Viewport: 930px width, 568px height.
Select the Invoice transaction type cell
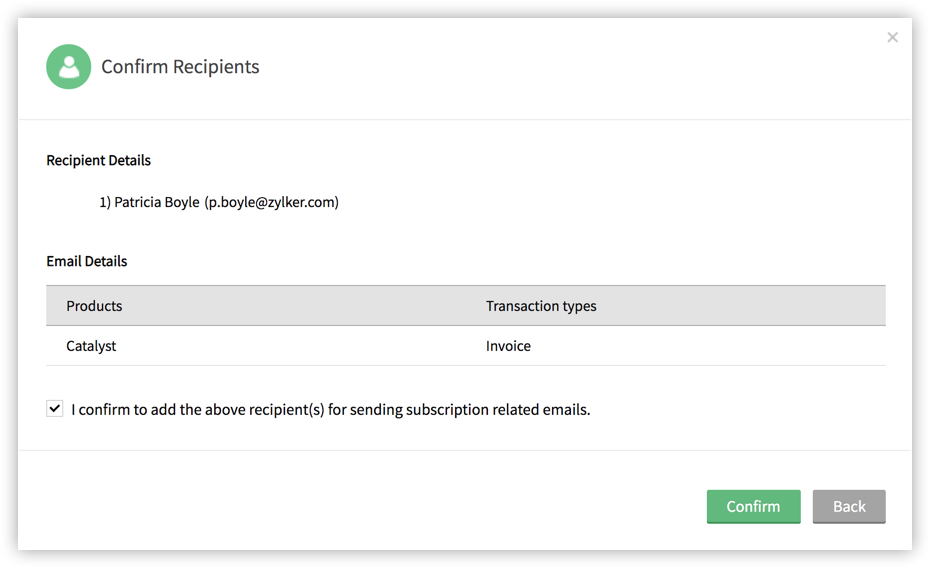pos(508,346)
